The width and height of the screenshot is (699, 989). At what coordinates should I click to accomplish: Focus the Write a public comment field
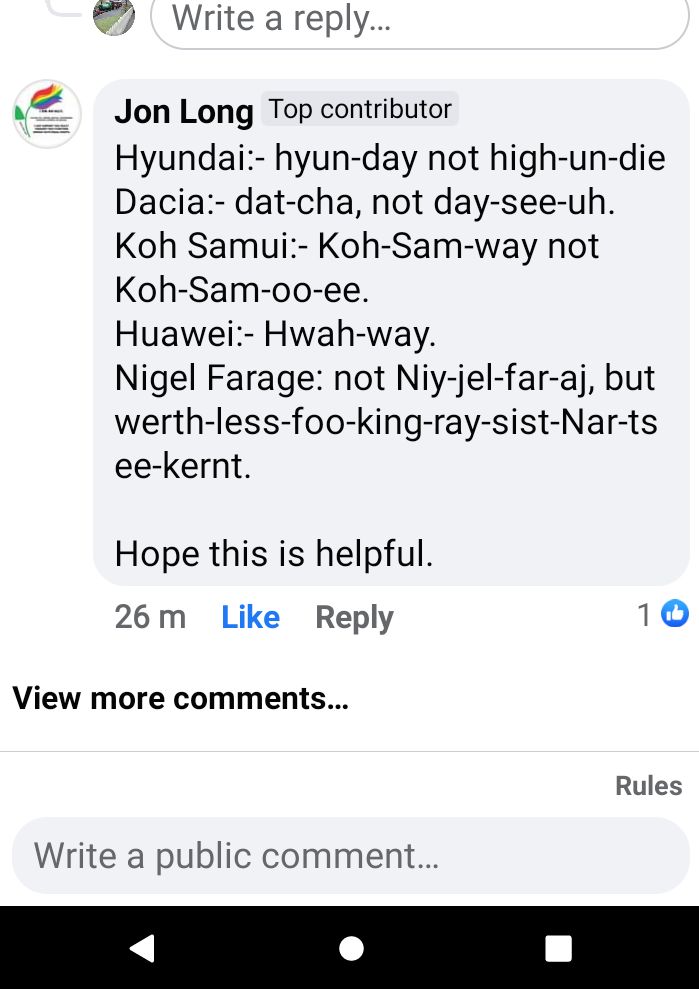coord(350,856)
